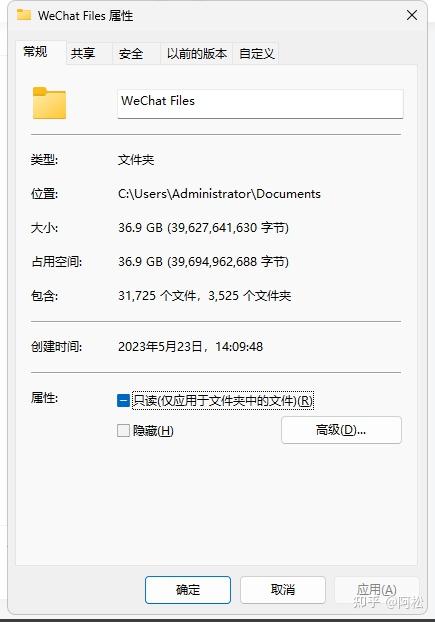This screenshot has width=435, height=622.
Task: Click the 占用空间 size on disk value
Action: (x=203, y=261)
